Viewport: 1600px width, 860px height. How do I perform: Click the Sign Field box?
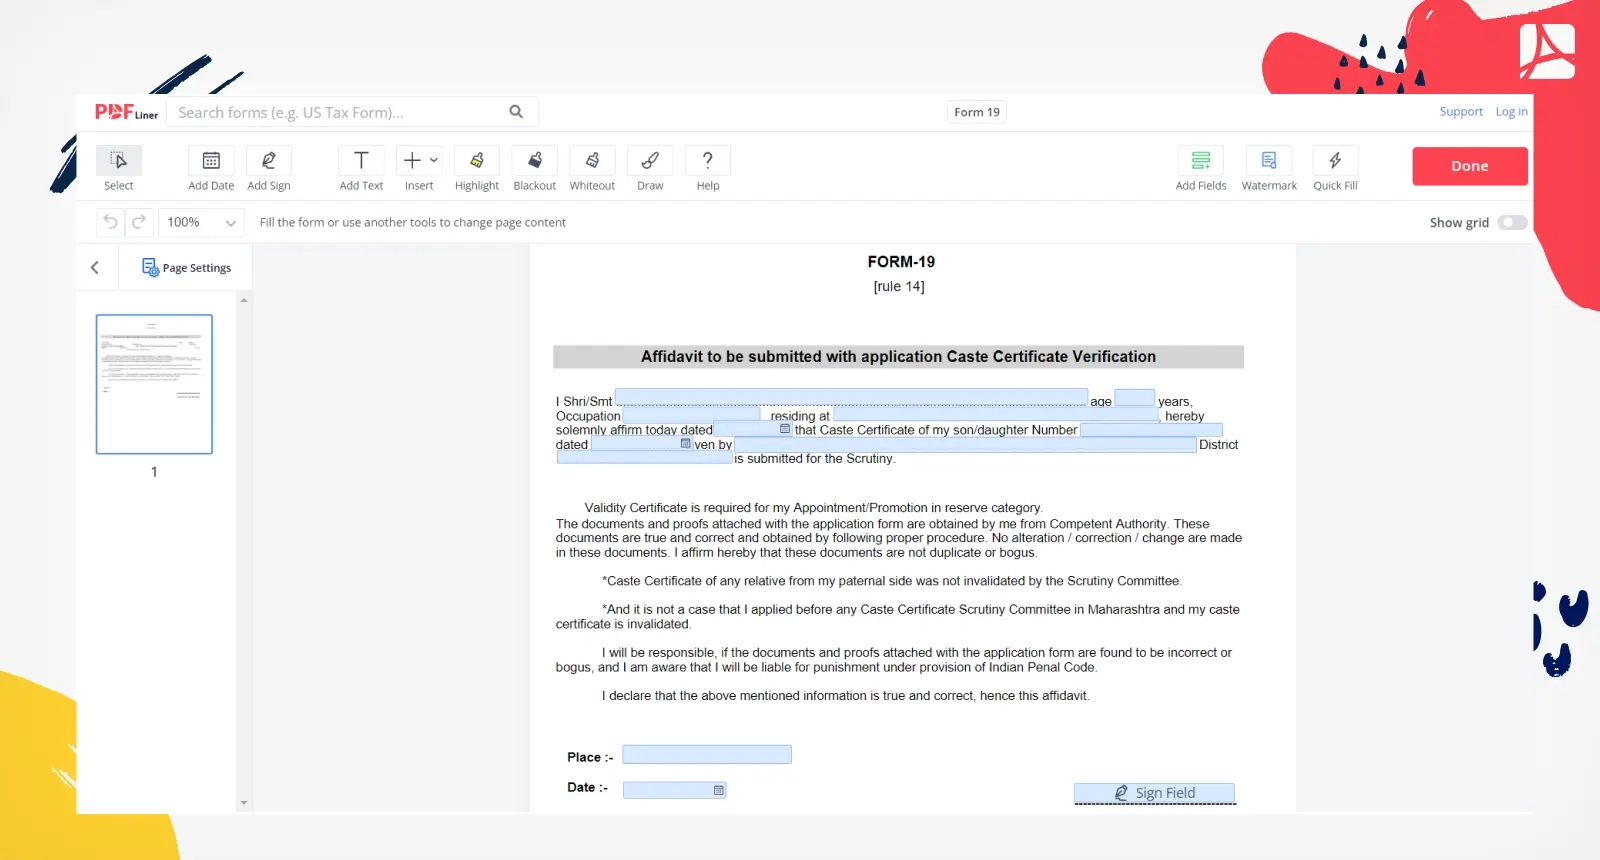click(x=1155, y=793)
